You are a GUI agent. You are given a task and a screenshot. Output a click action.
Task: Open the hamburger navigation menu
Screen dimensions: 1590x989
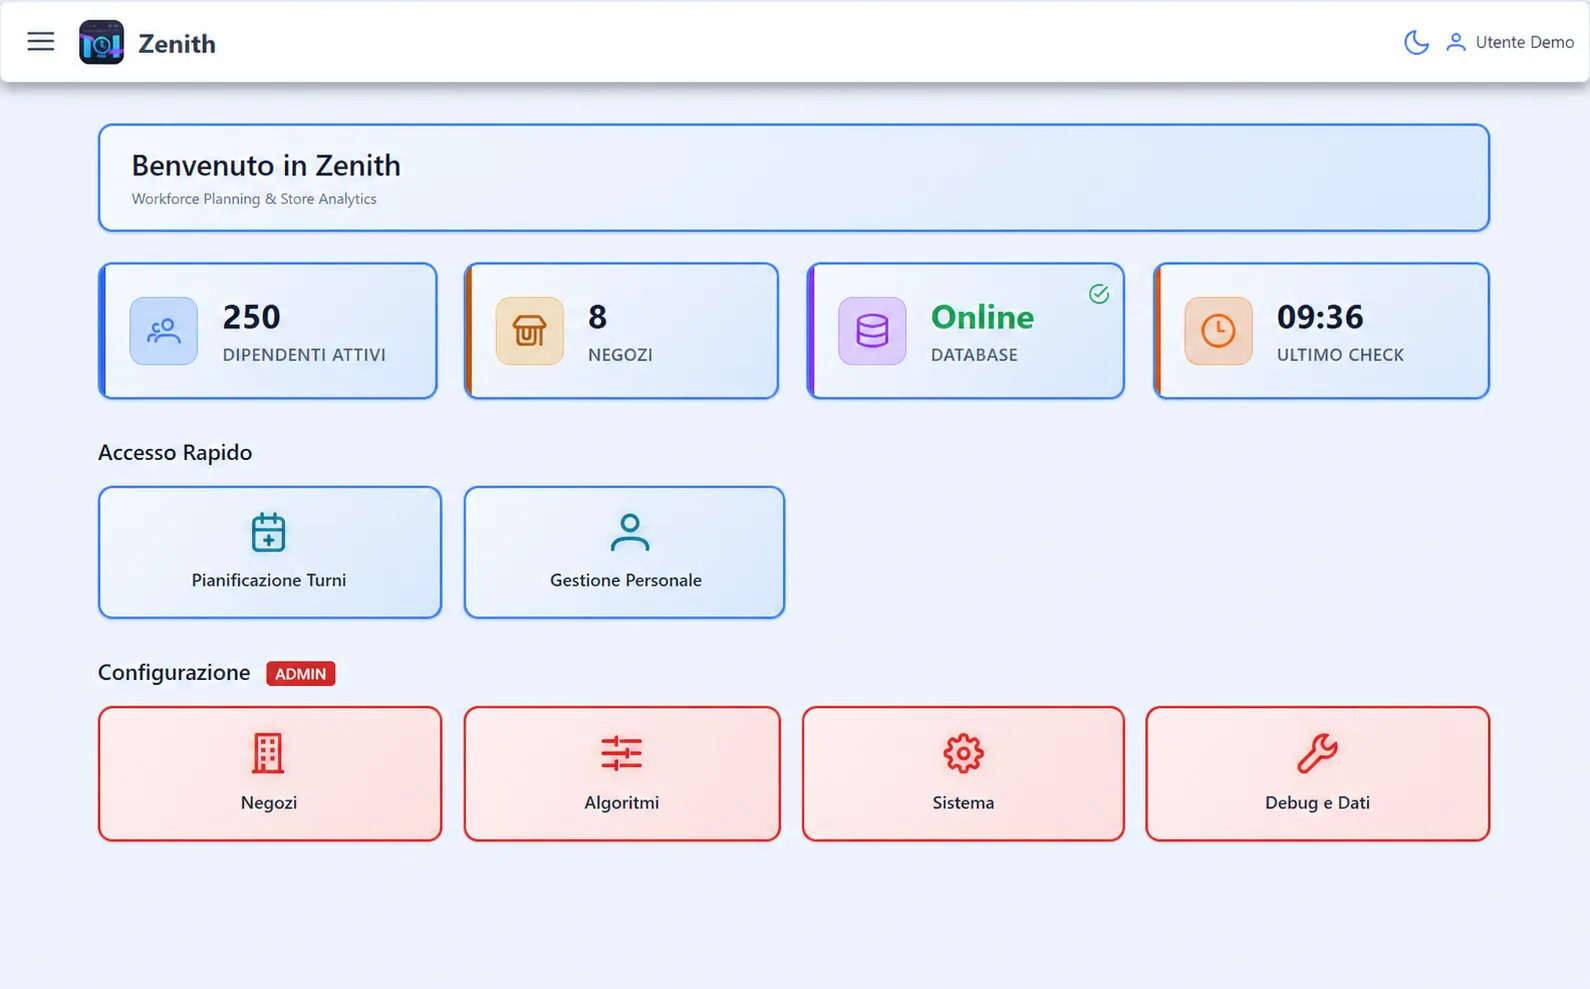[41, 42]
